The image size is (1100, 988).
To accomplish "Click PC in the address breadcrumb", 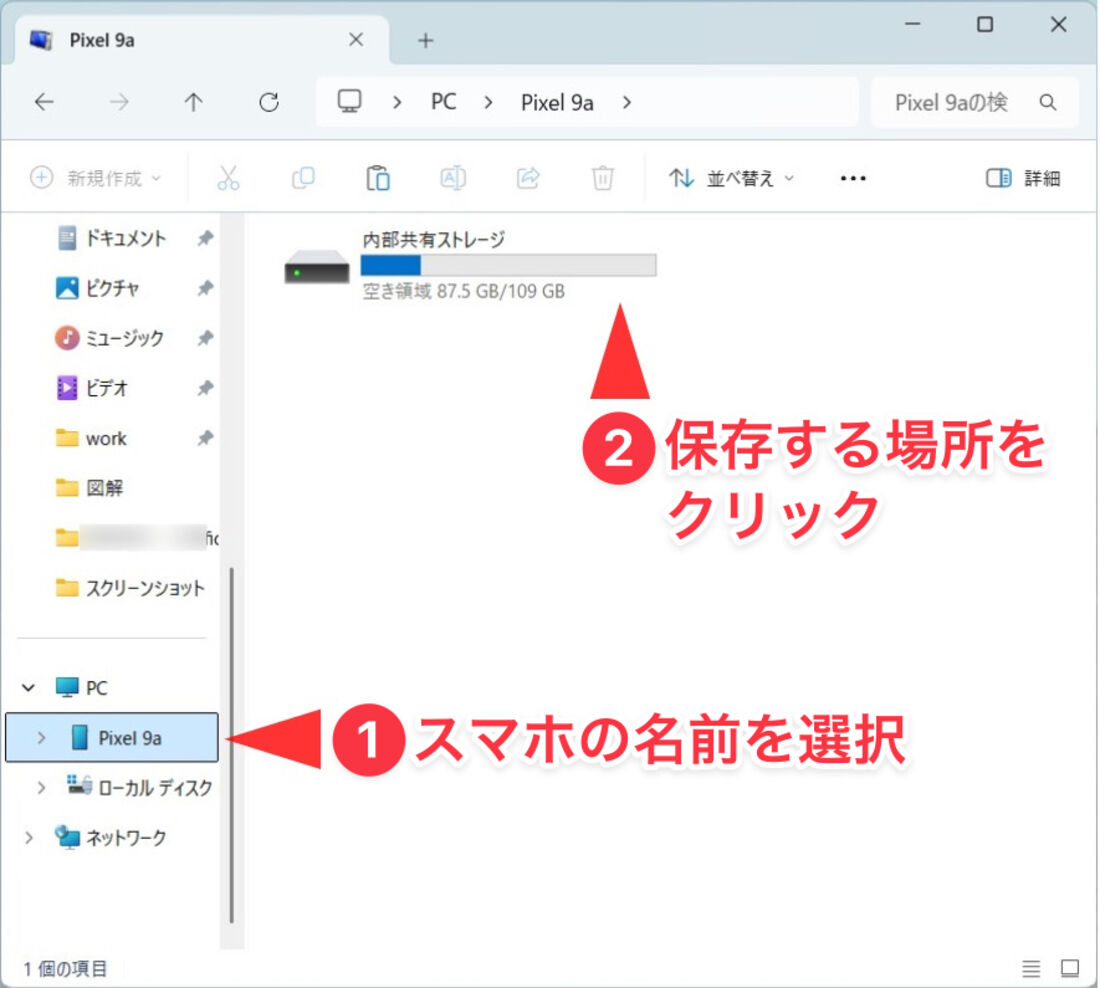I will point(443,102).
